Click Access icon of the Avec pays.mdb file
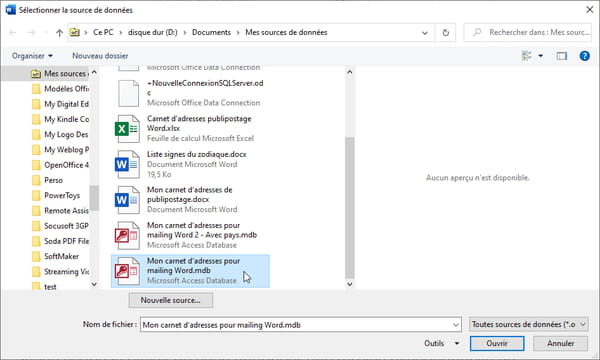Screen dimensions: 600x360 (127, 235)
